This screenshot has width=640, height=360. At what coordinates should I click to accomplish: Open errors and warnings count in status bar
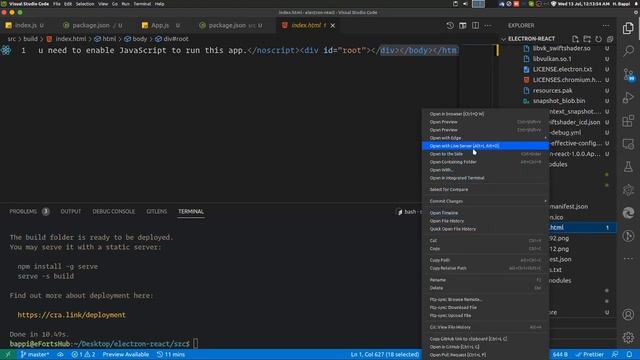pos(83,354)
